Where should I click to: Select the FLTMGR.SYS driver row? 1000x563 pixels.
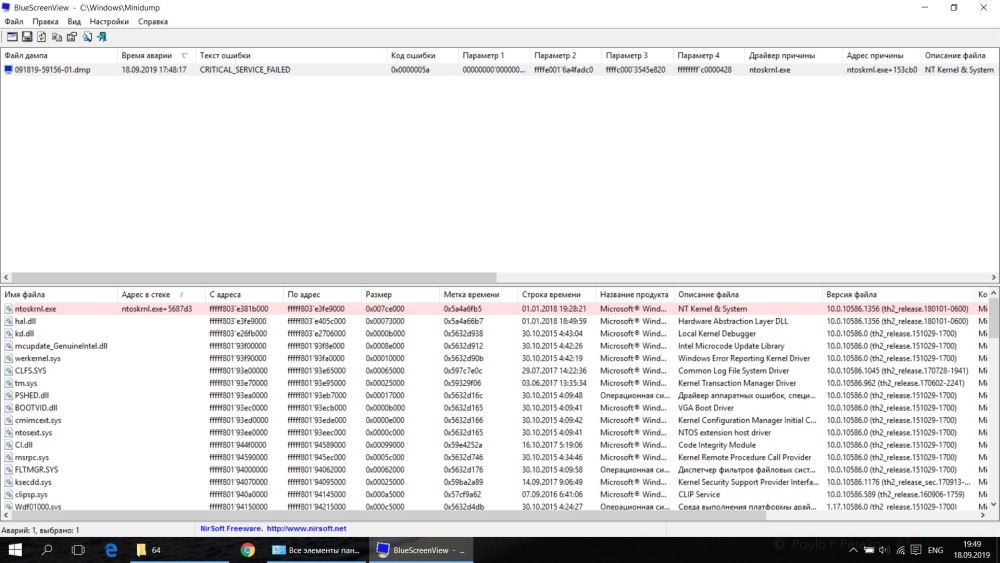coord(494,470)
